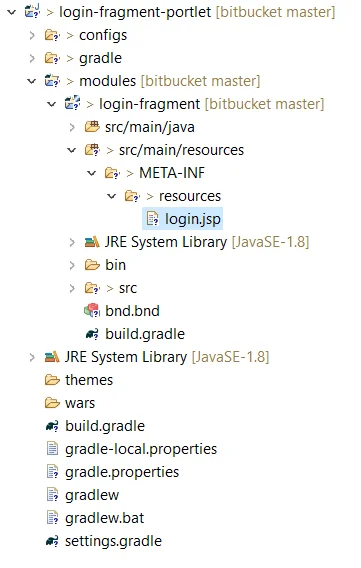Image resolution: width=361 pixels, height=568 pixels.
Task: Expand the configs folder arrow
Action: 32,36
